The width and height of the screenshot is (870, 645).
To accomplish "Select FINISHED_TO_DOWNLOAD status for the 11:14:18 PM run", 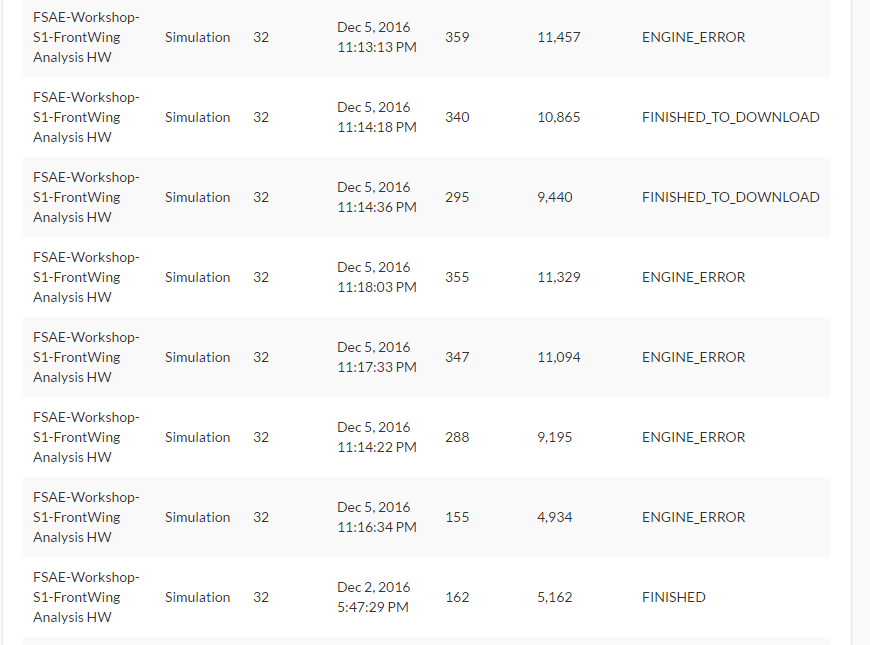I will (x=730, y=117).
